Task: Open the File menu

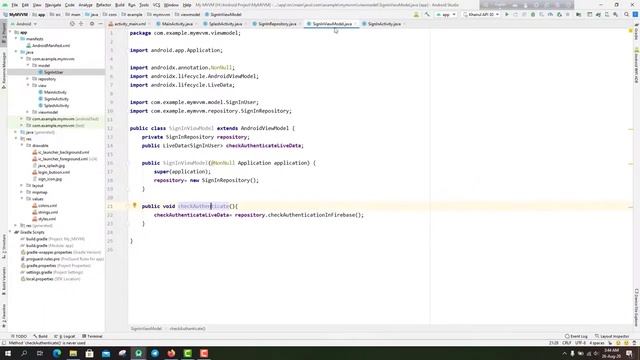Action: pyautogui.click(x=14, y=5)
